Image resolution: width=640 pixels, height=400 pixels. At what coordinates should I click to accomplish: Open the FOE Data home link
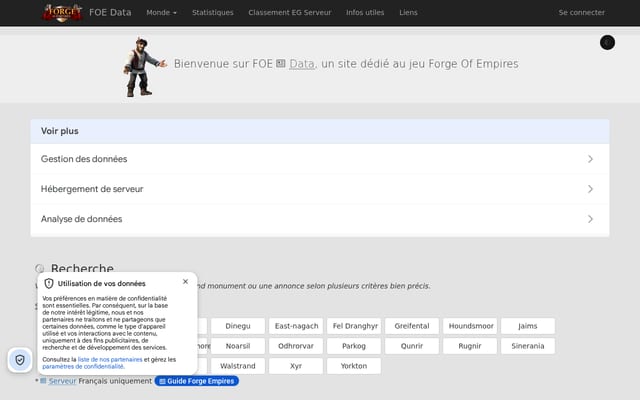point(110,13)
